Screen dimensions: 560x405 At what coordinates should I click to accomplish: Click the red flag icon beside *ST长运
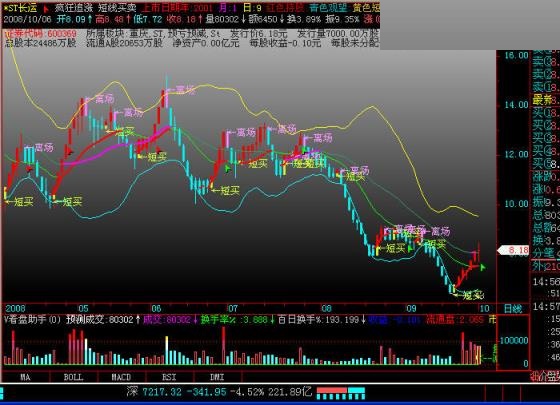[x=46, y=9]
